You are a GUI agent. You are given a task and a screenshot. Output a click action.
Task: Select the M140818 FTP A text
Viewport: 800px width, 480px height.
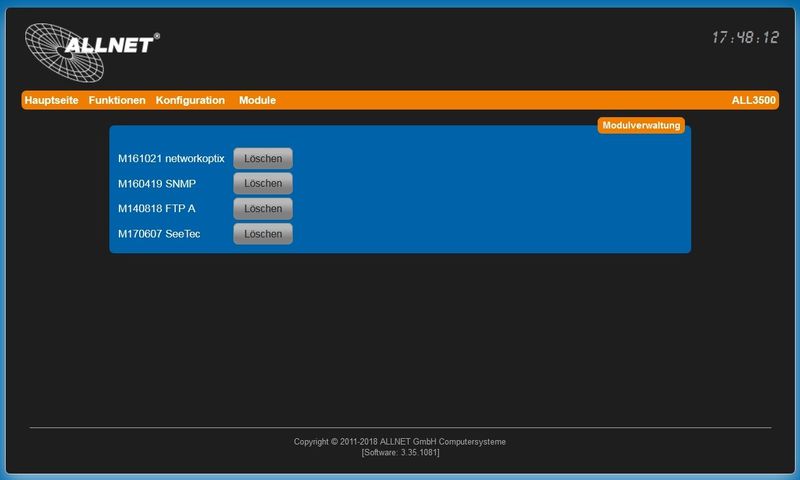pos(157,209)
